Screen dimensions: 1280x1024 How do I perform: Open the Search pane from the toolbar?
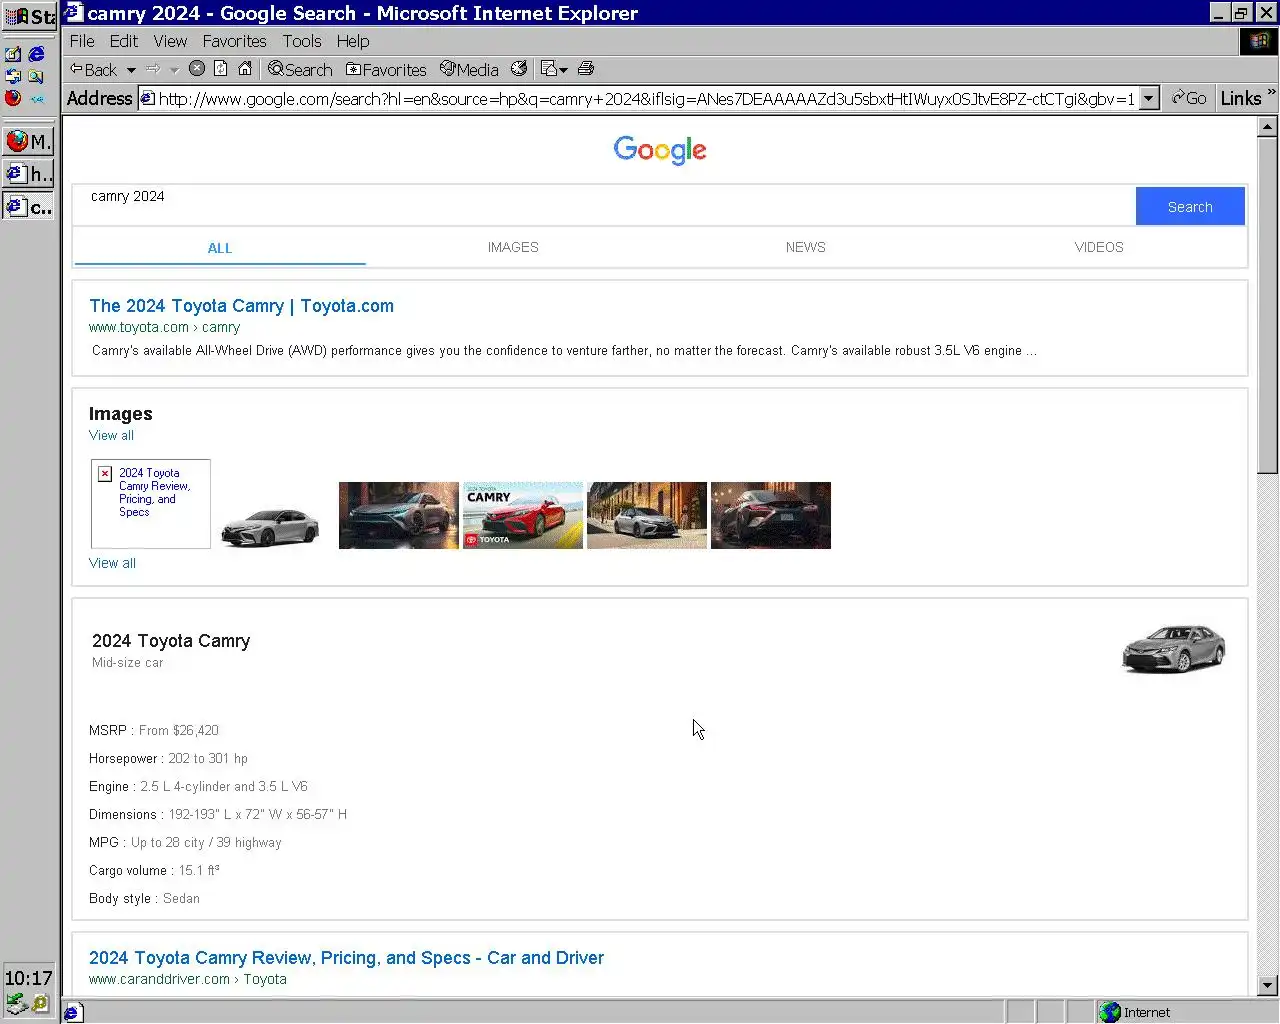[300, 69]
